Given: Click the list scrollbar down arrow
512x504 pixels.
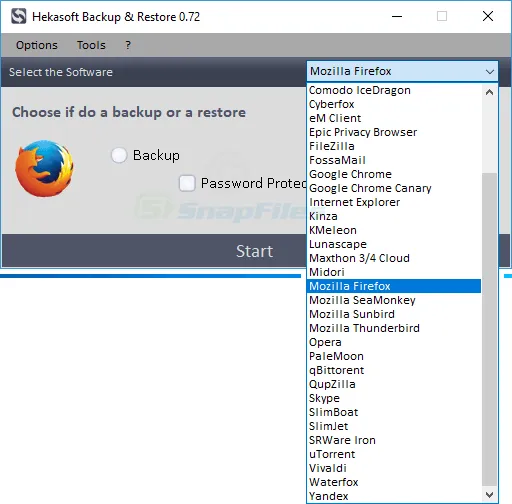Looking at the screenshot, I should coord(489,494).
